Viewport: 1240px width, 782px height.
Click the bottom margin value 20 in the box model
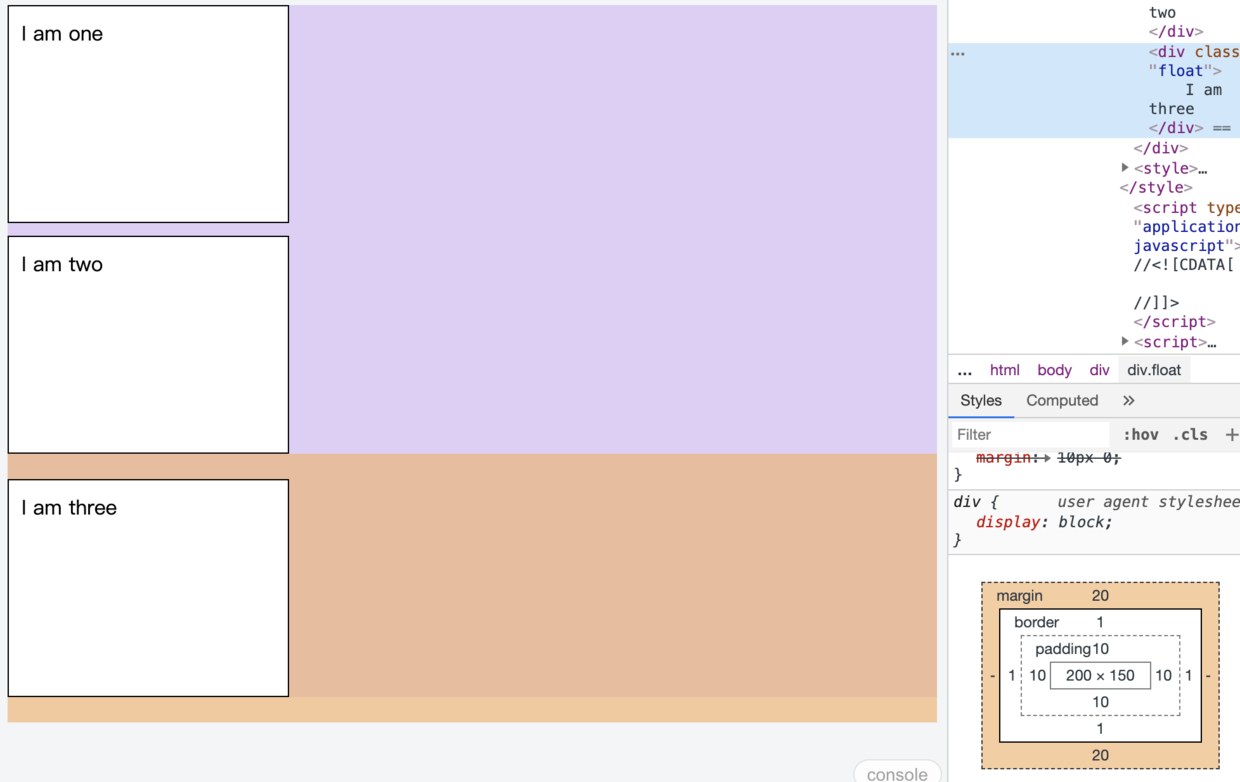[1100, 756]
